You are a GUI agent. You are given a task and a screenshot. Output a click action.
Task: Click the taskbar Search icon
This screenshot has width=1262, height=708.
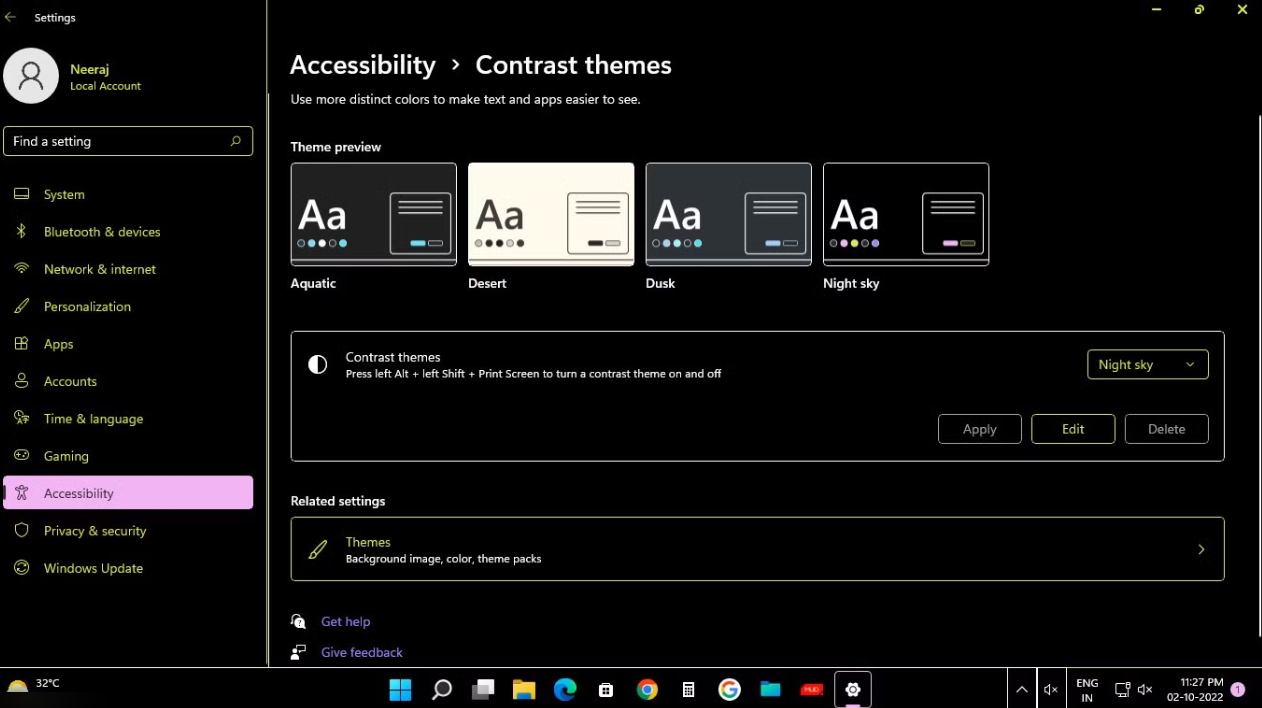pyautogui.click(x=441, y=689)
